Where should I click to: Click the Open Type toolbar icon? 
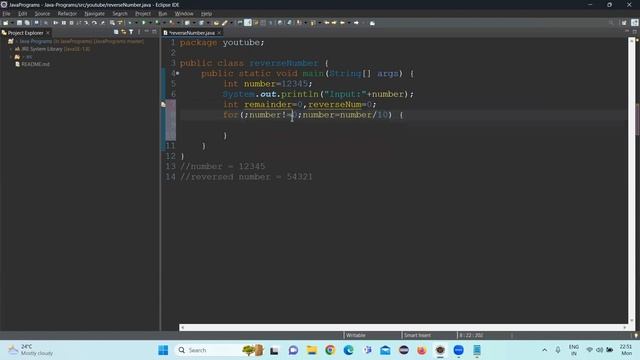click(x=216, y=23)
